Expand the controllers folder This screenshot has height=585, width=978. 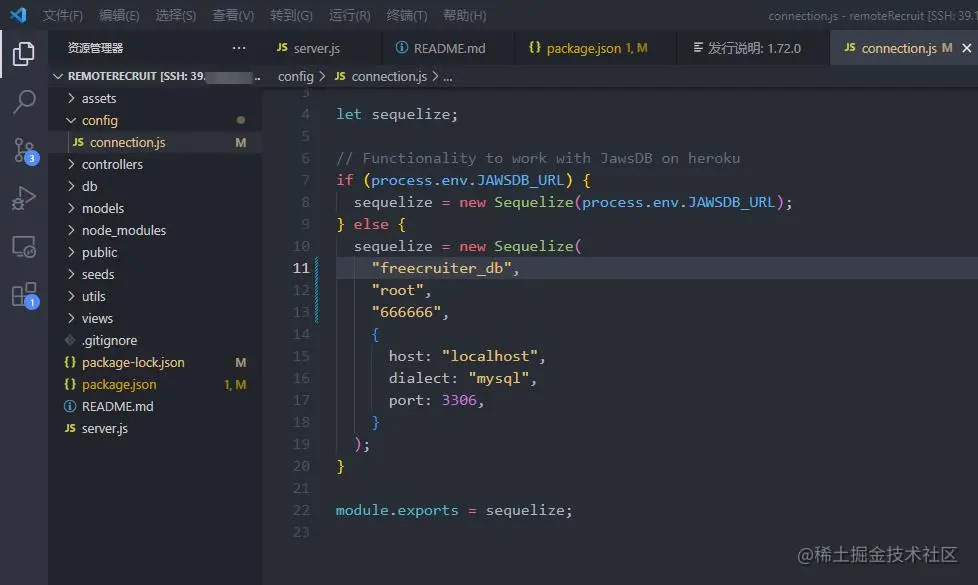coord(71,164)
